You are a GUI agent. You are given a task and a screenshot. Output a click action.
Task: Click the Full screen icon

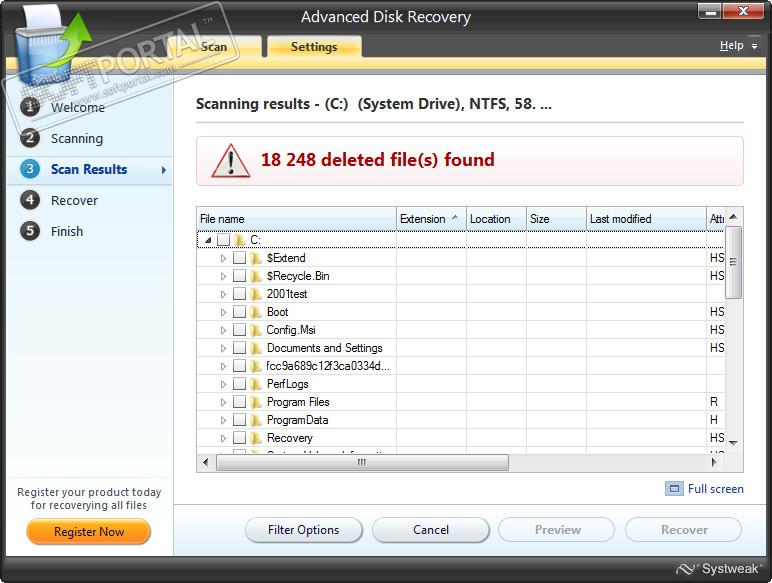click(674, 489)
